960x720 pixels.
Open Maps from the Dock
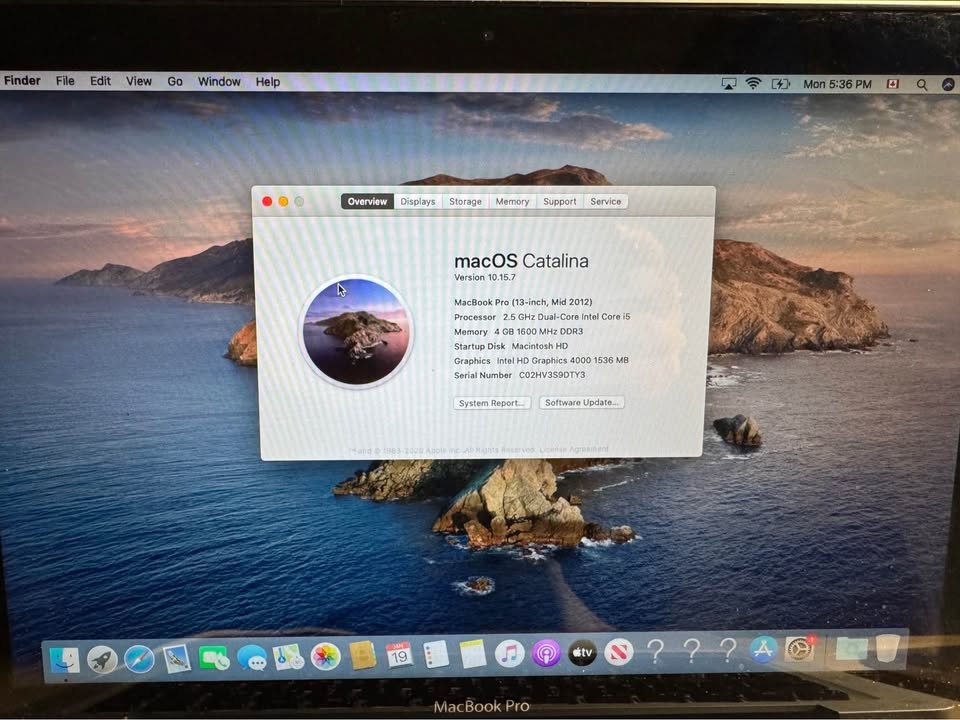pos(288,657)
